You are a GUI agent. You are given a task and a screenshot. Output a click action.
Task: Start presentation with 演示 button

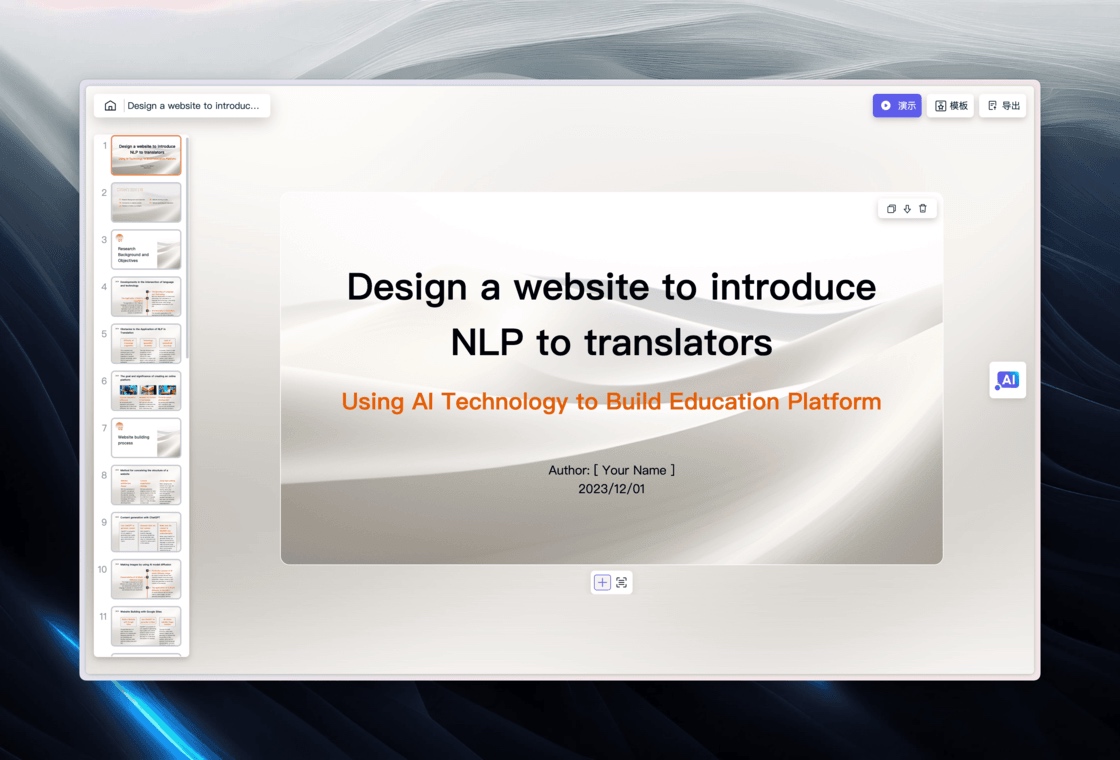pos(897,106)
